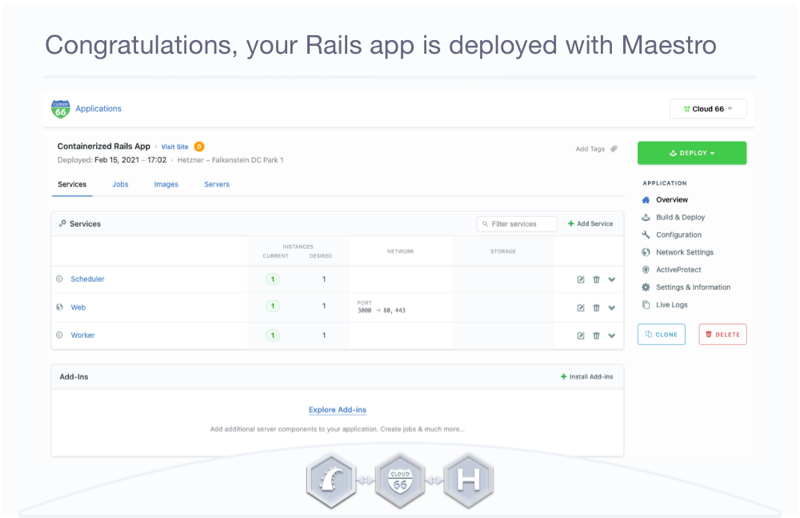Open the Explore Add-ins link
The height and width of the screenshot is (518, 800).
337,410
